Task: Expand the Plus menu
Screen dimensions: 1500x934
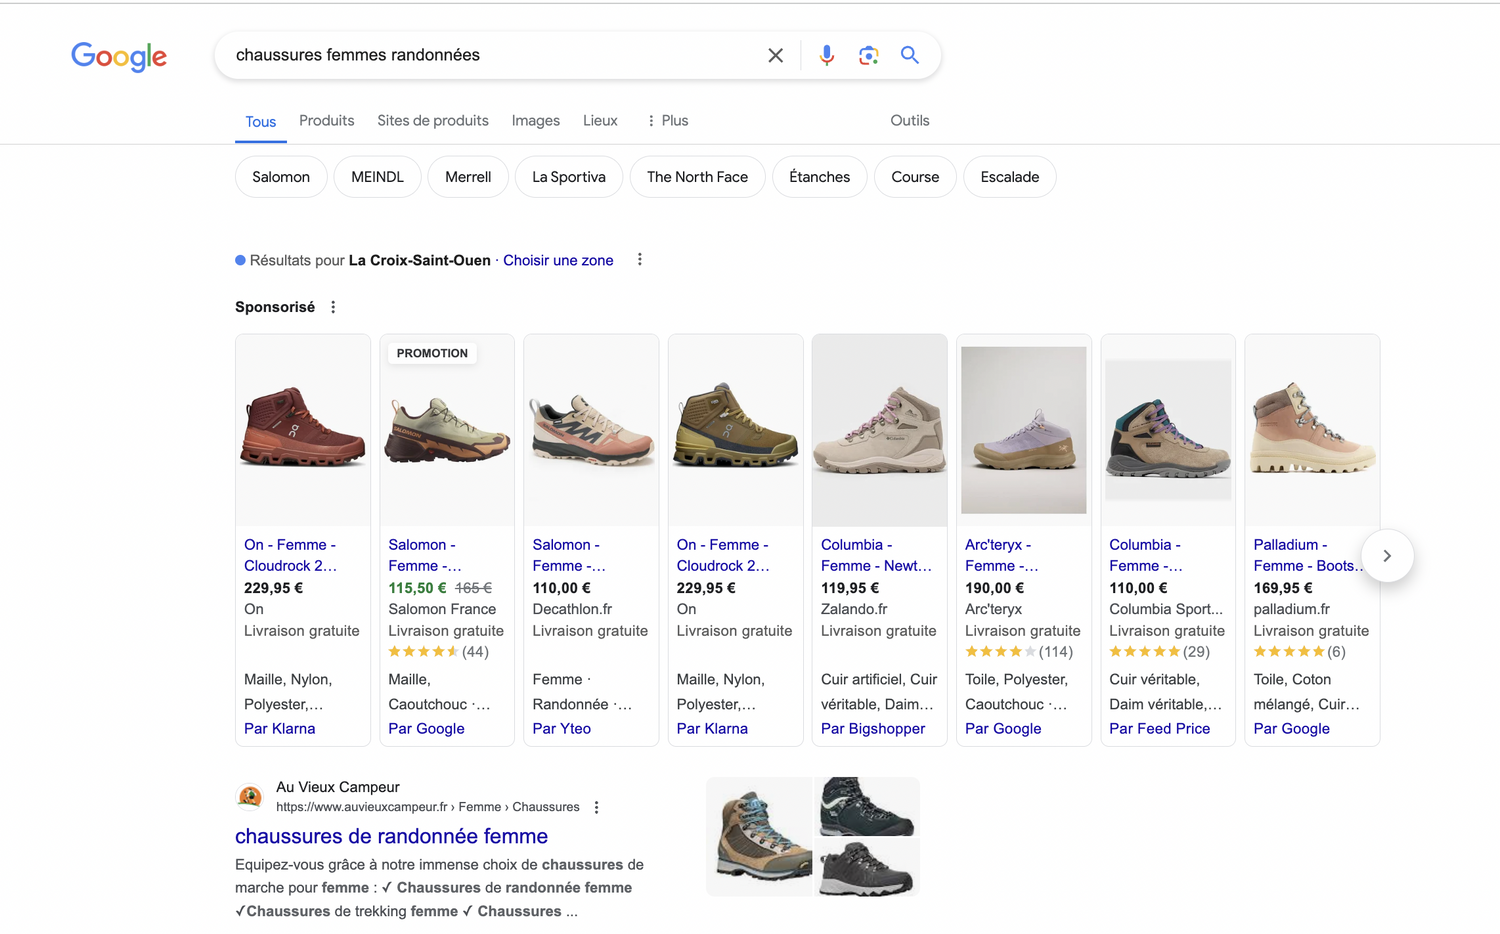Action: (667, 121)
